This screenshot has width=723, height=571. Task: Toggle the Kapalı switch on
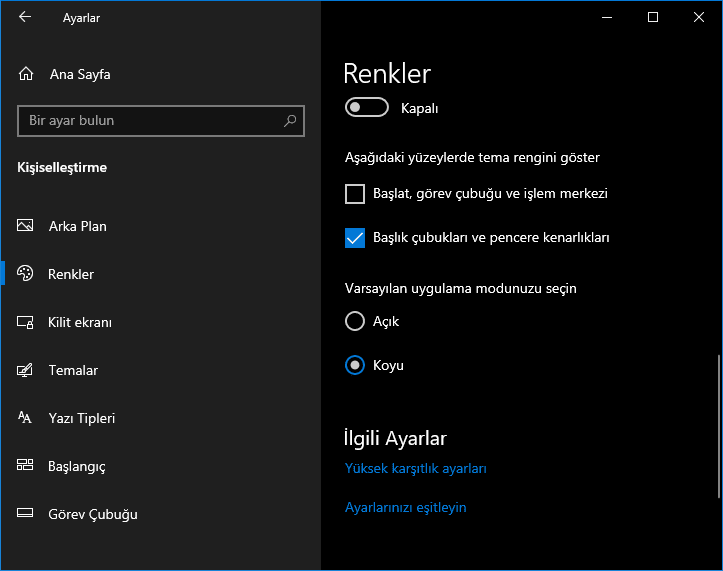[367, 107]
